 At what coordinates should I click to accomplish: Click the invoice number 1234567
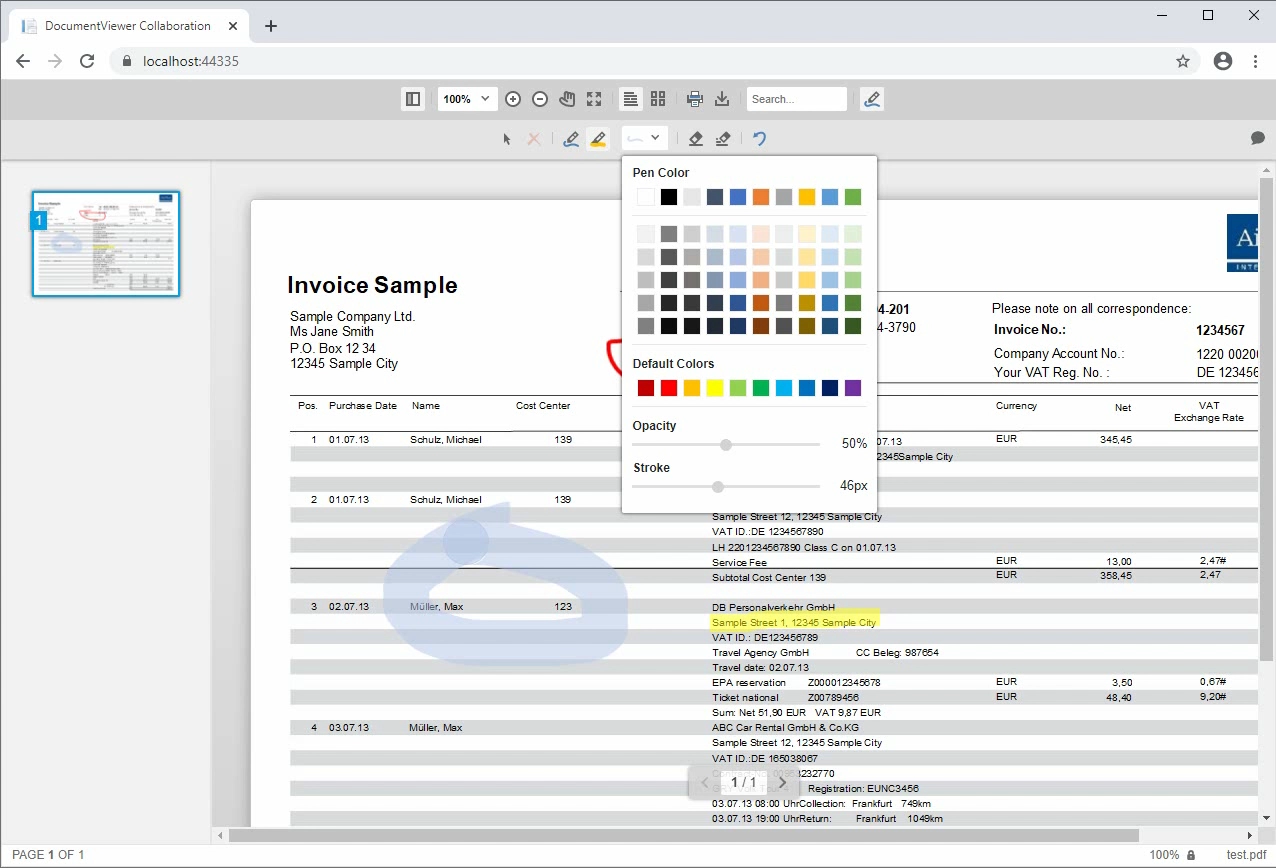pos(1220,330)
